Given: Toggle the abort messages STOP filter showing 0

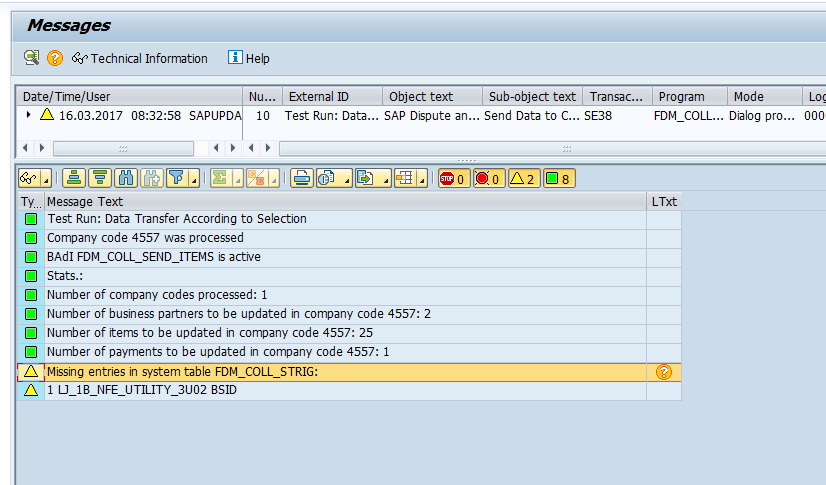Looking at the screenshot, I should 453,179.
